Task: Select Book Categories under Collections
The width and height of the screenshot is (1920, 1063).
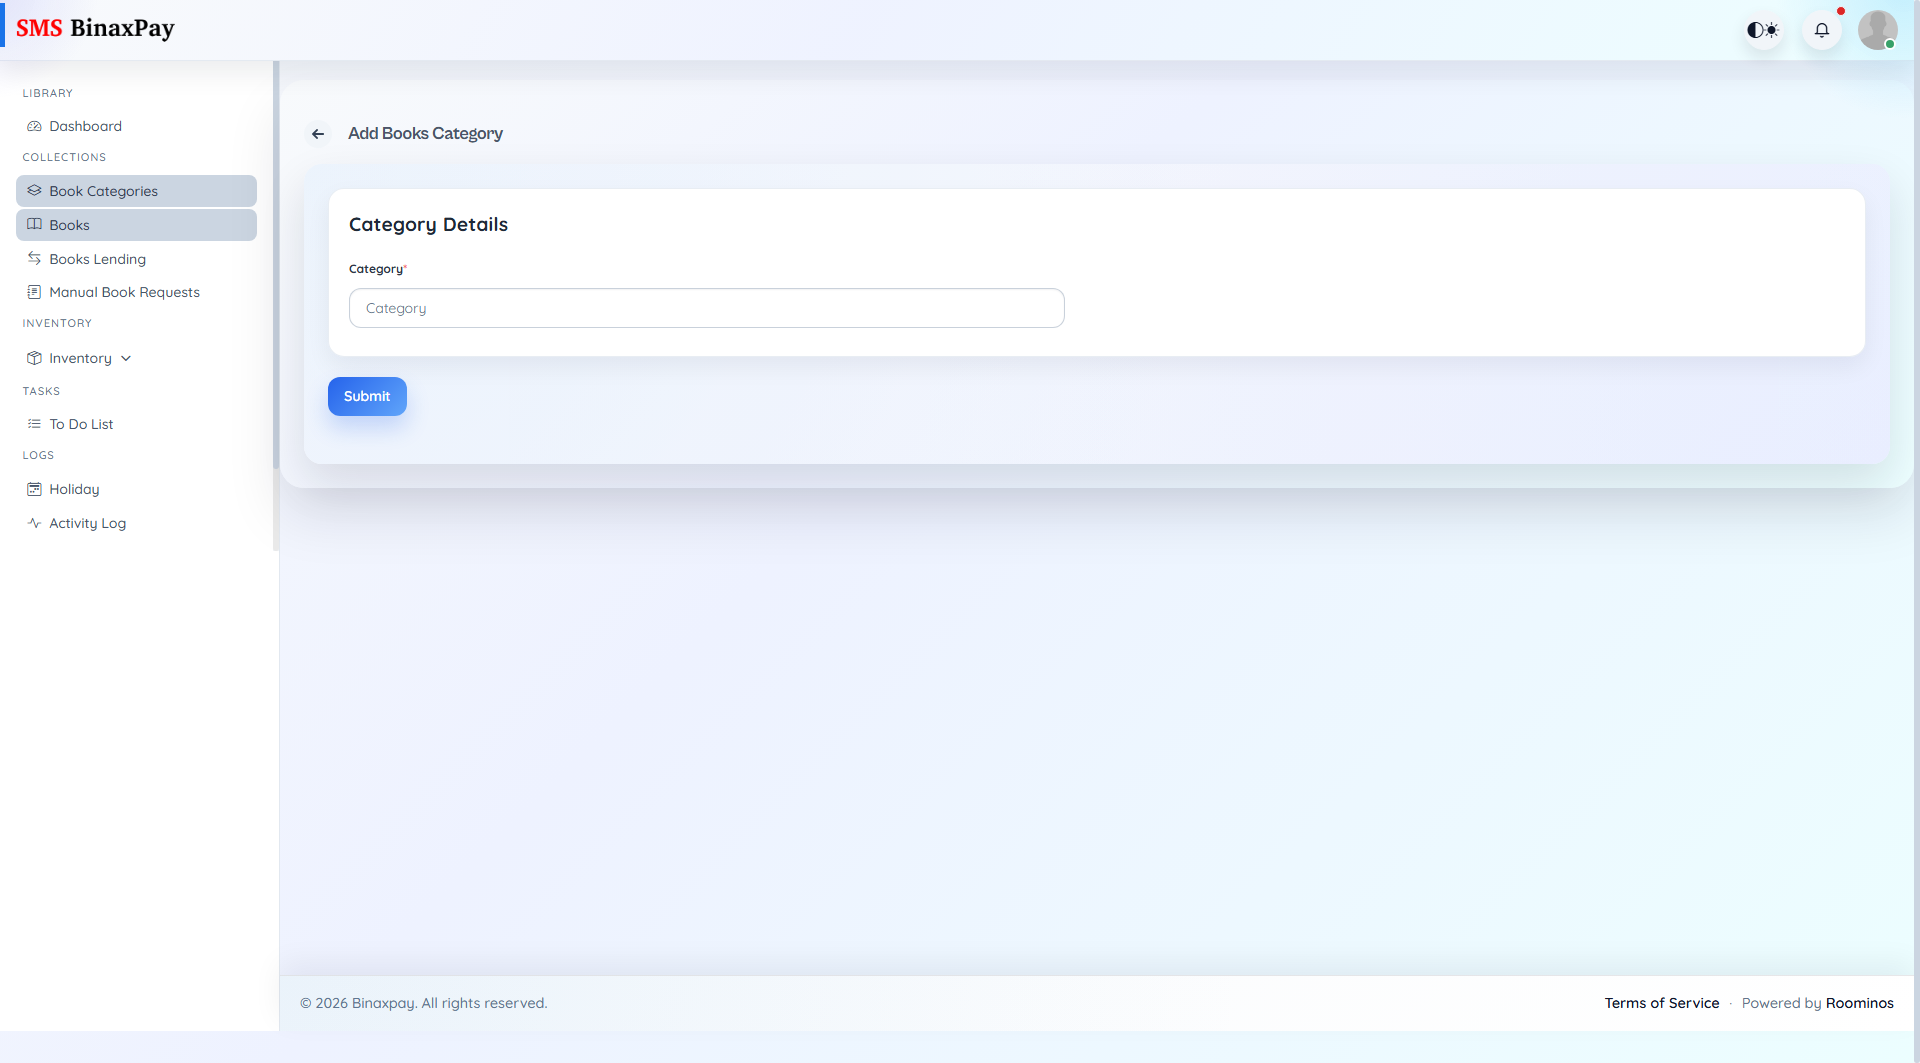Action: 103,190
